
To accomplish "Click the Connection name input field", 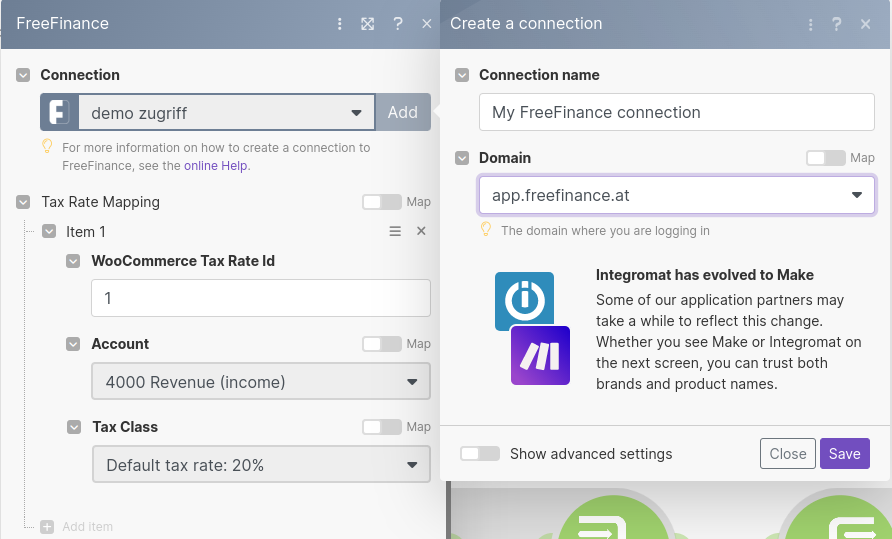I will [676, 113].
